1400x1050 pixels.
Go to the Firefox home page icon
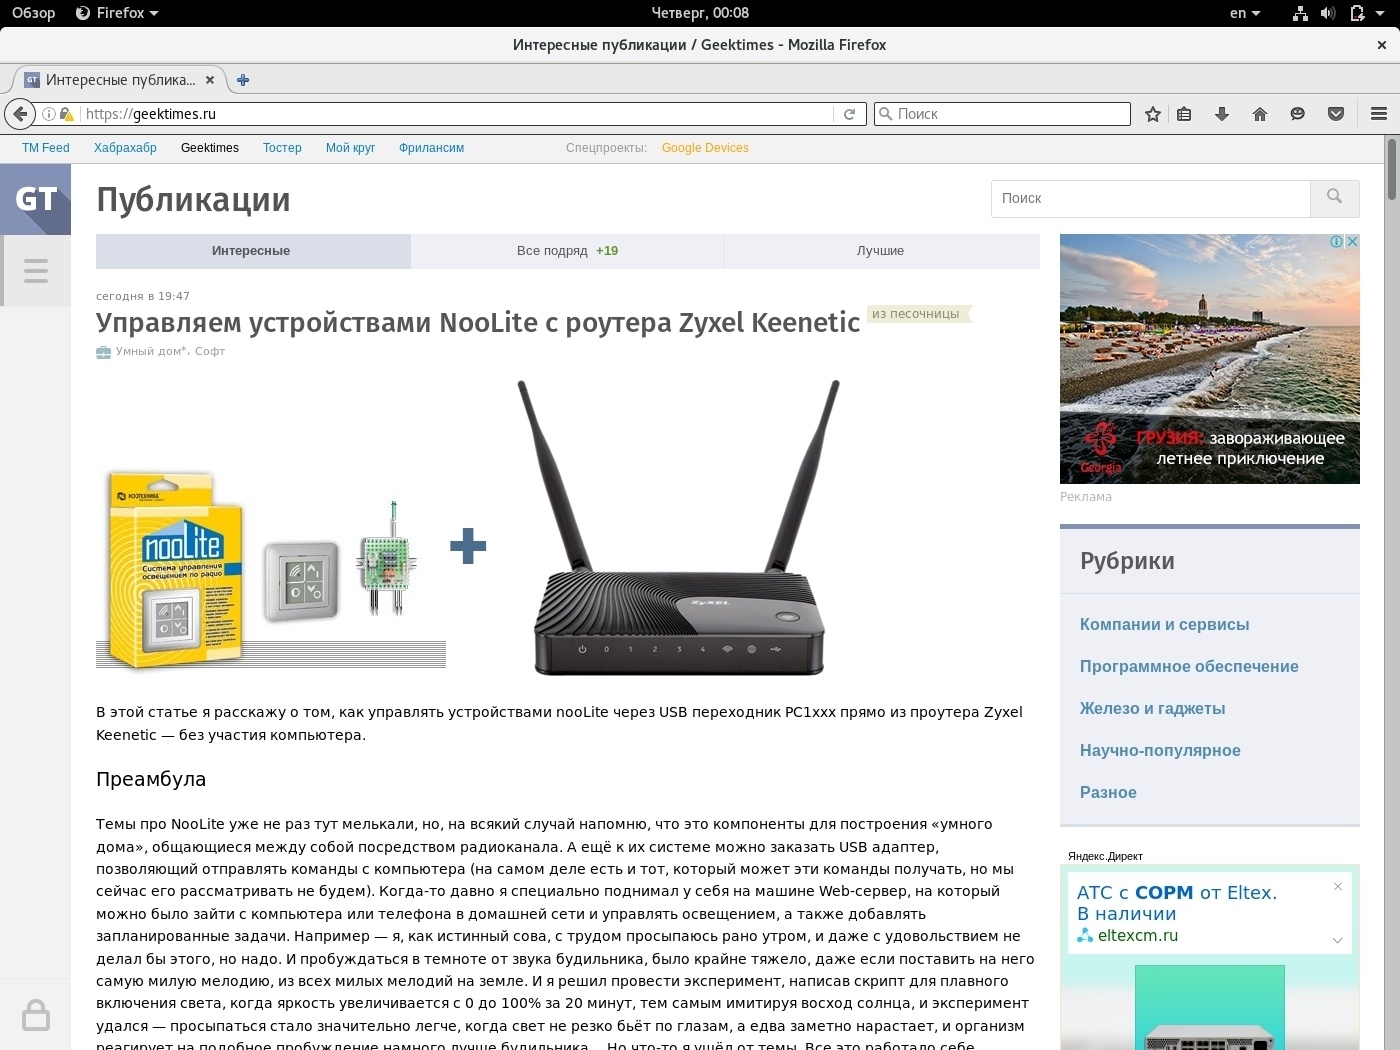point(1260,114)
